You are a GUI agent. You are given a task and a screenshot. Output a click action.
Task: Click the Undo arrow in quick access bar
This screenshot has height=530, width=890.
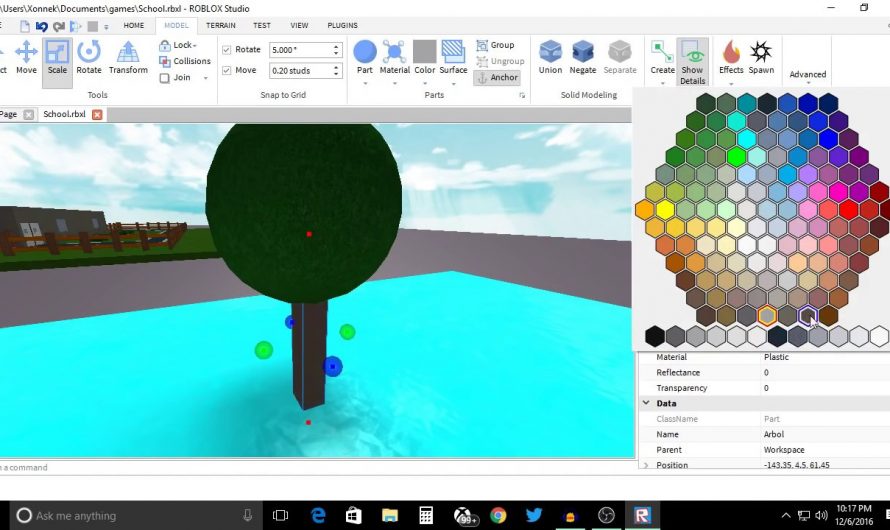pos(41,26)
